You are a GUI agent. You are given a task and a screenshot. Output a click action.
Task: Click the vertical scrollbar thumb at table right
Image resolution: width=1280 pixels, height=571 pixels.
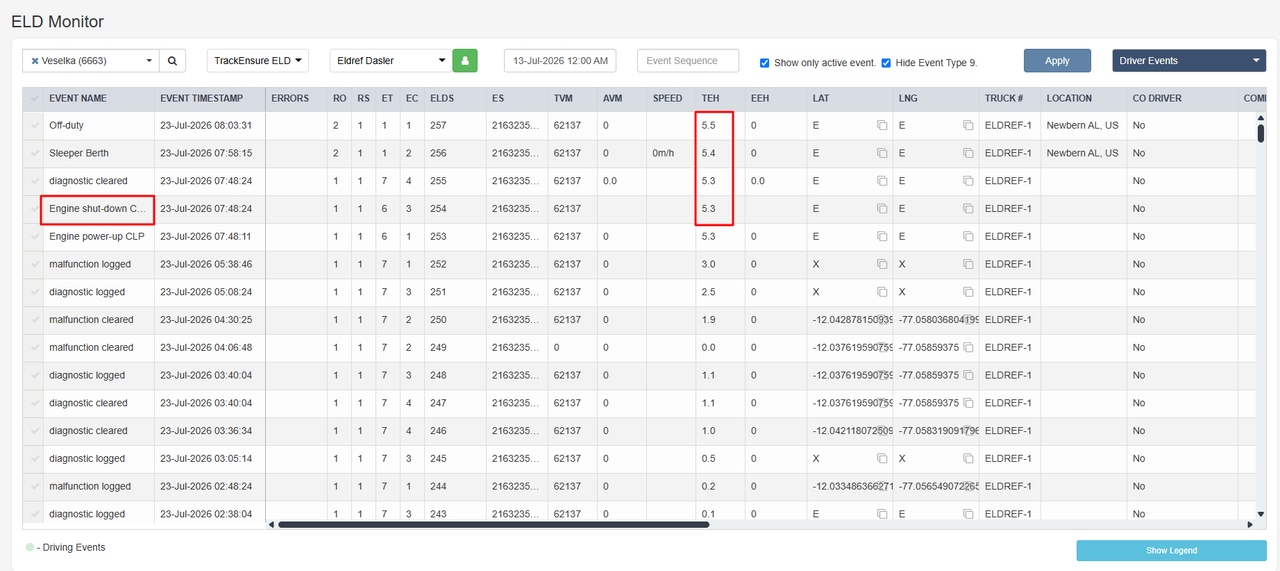[x=1261, y=133]
